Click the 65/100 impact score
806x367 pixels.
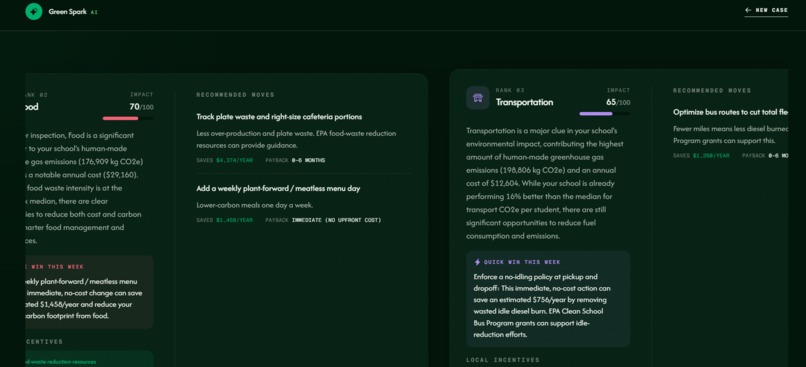coord(618,102)
